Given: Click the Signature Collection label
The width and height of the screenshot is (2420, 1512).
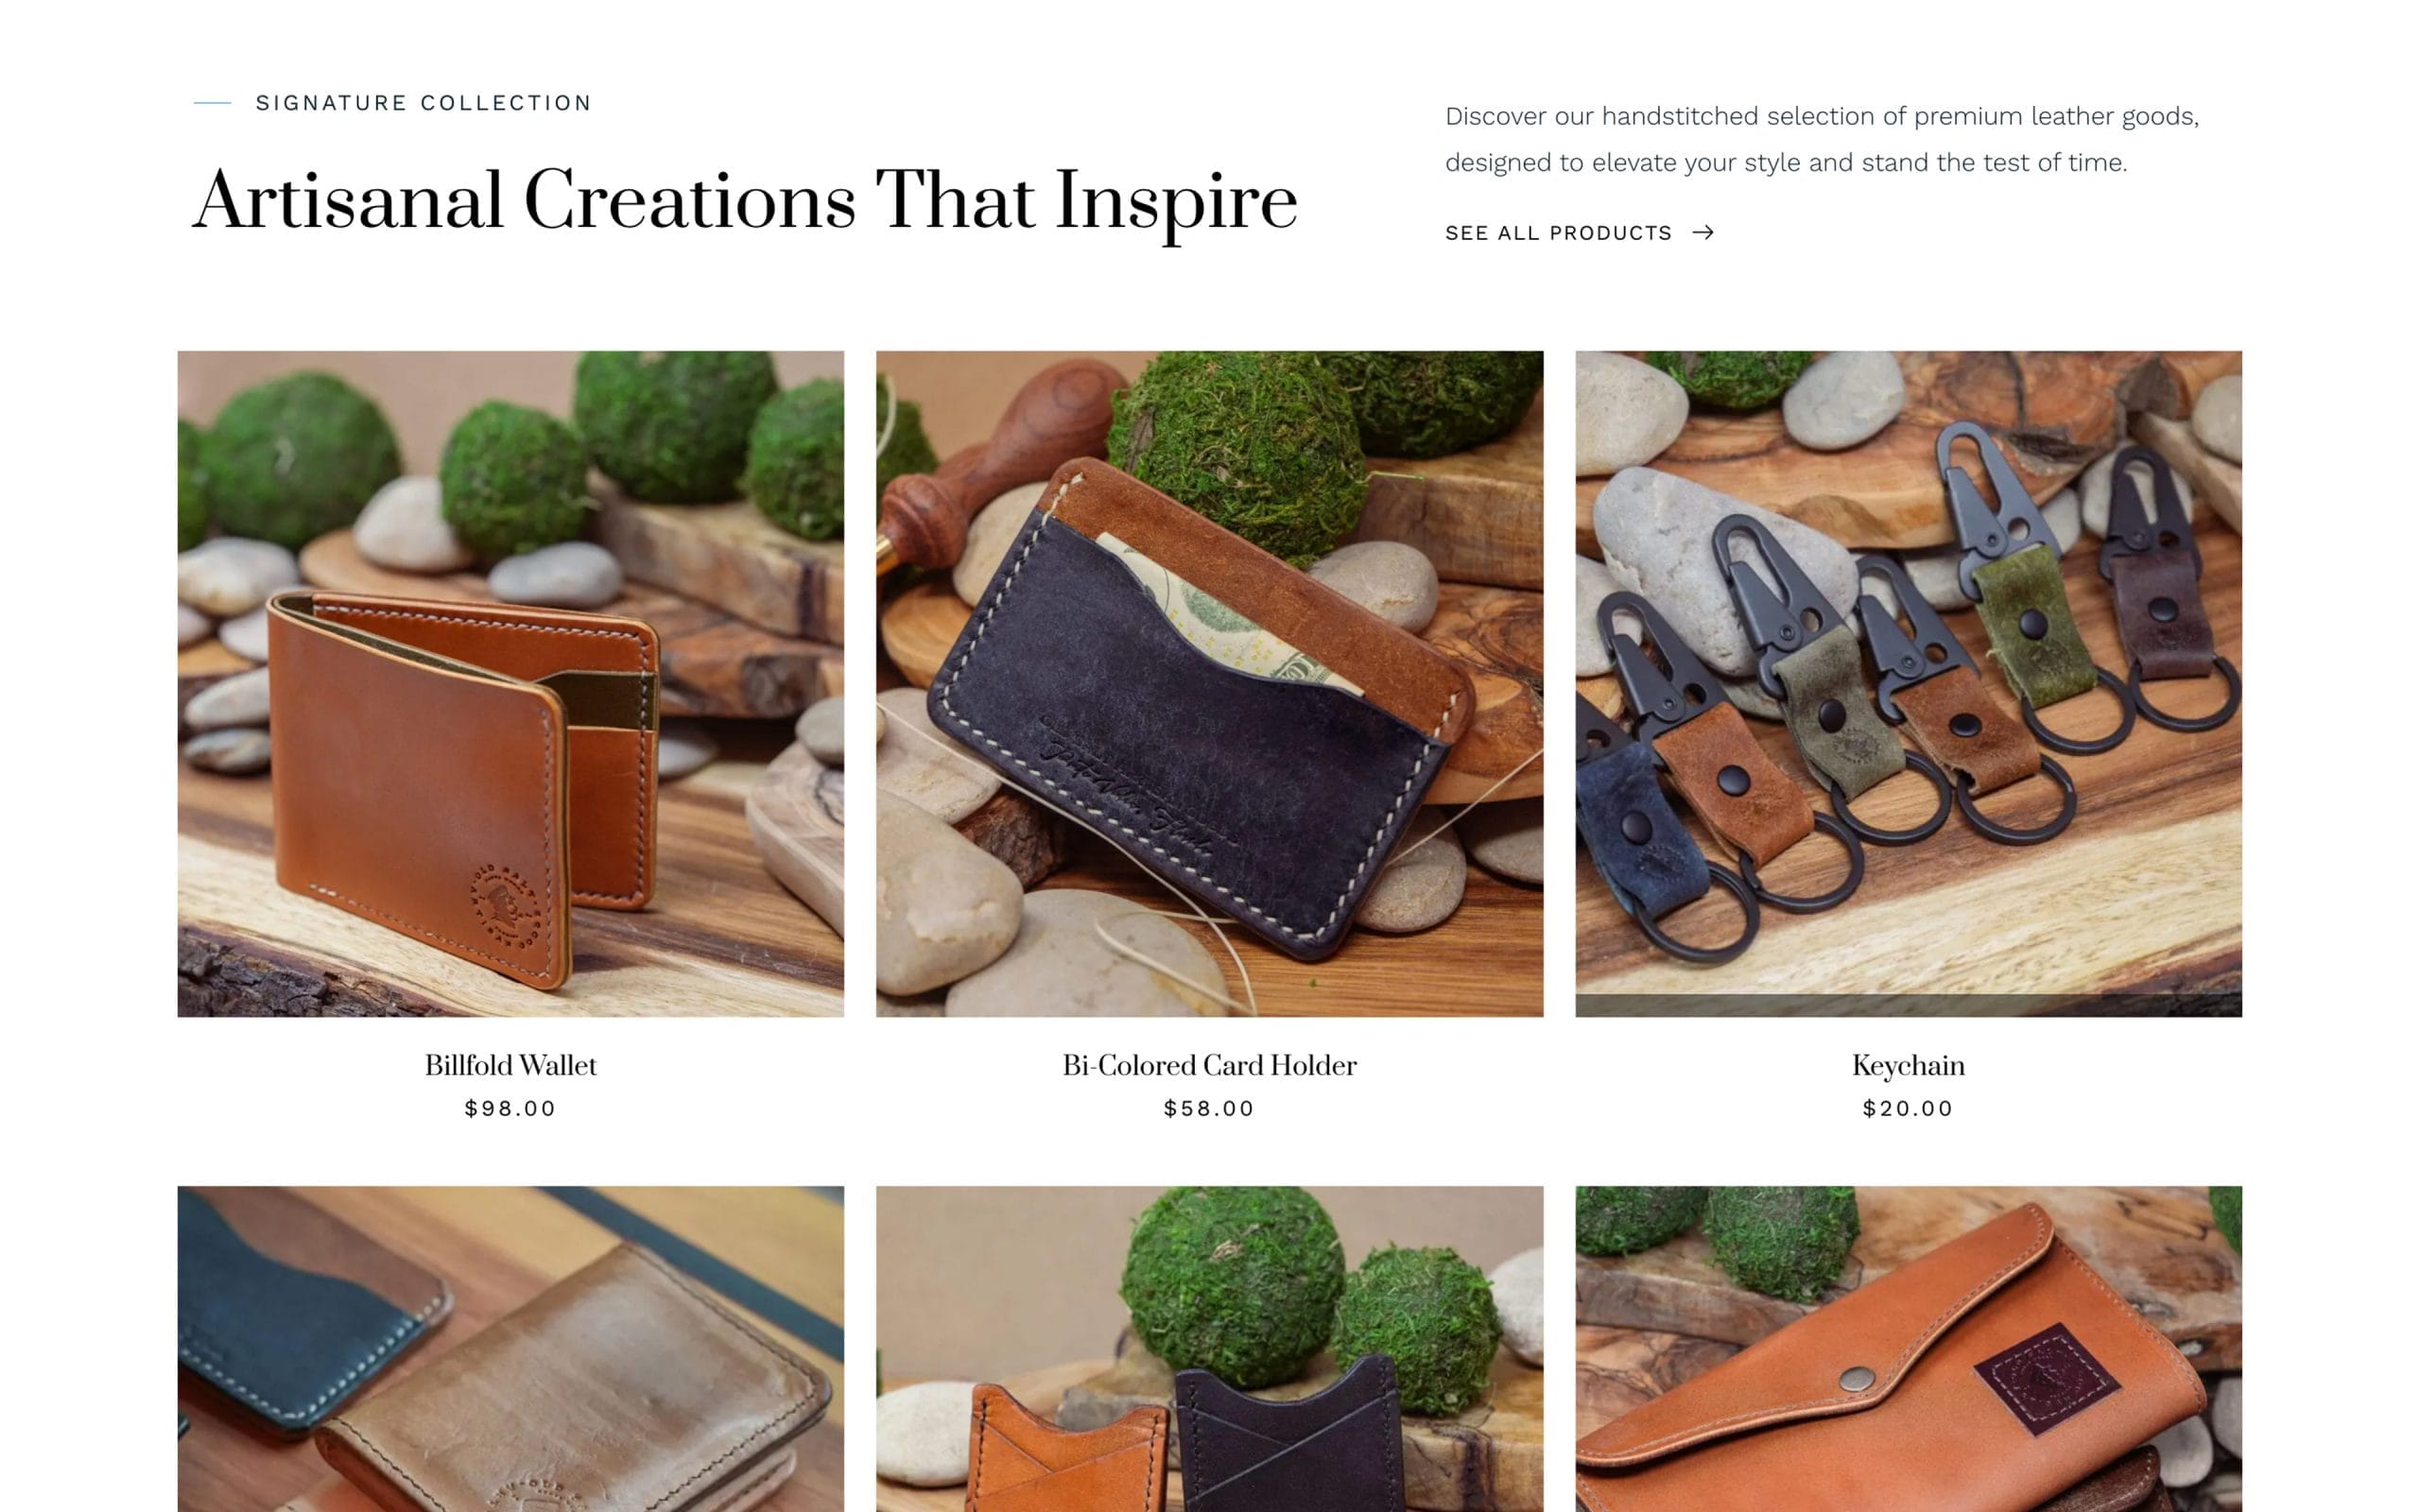Looking at the screenshot, I should [x=424, y=103].
